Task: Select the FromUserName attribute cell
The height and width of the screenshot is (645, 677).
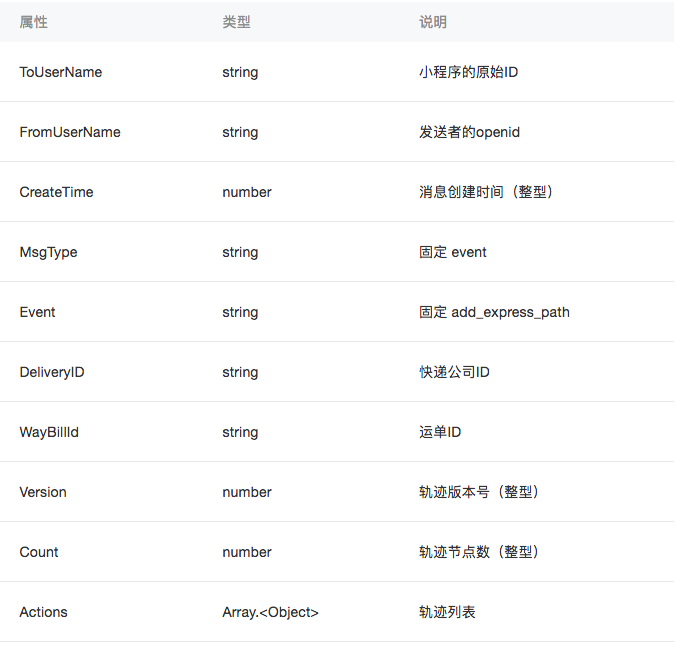Action: pyautogui.click(x=70, y=132)
